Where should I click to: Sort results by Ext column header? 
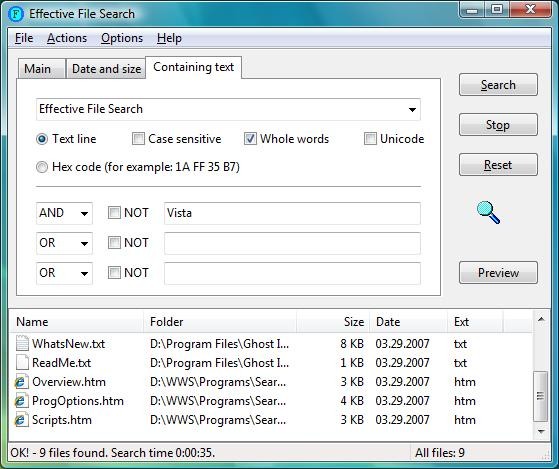click(476, 321)
